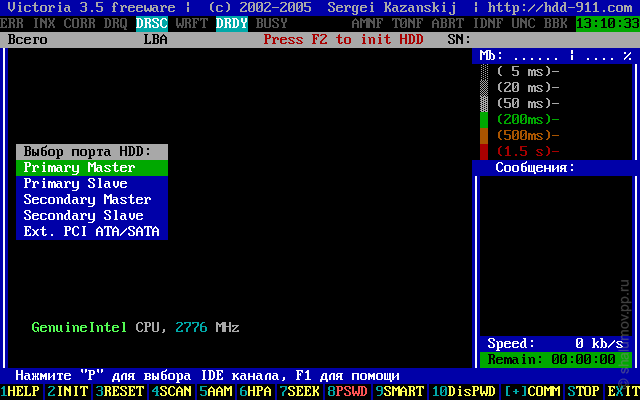This screenshot has height=400, width=640.
Task: Run 7SEEK test from bottom bar
Action: coord(299,391)
